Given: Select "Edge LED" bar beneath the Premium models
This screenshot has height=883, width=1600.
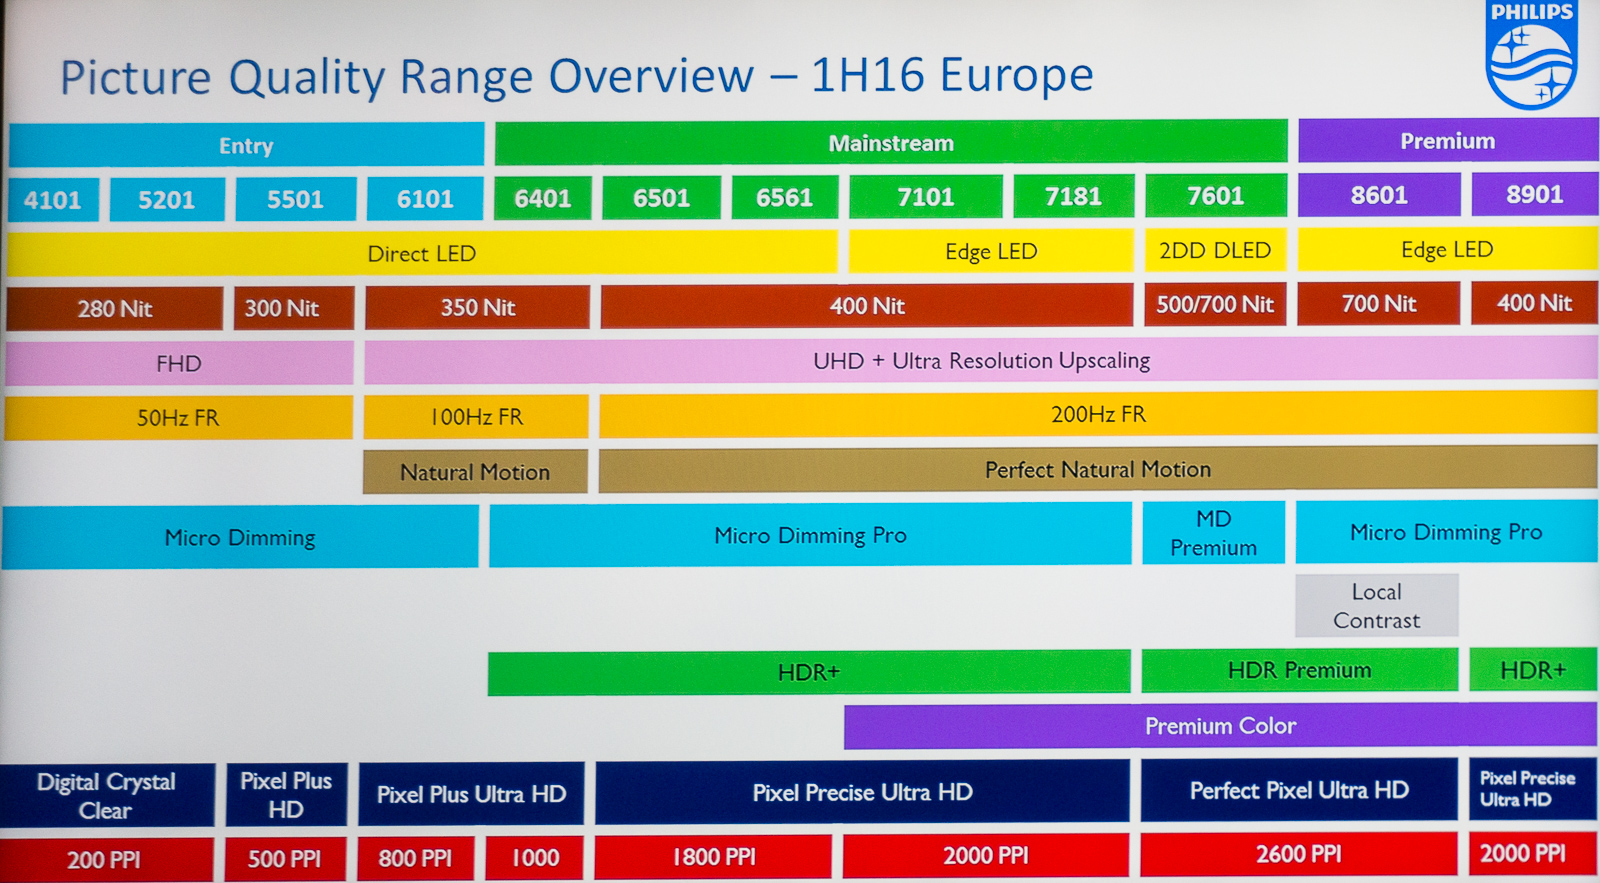Looking at the screenshot, I should click(x=1447, y=249).
